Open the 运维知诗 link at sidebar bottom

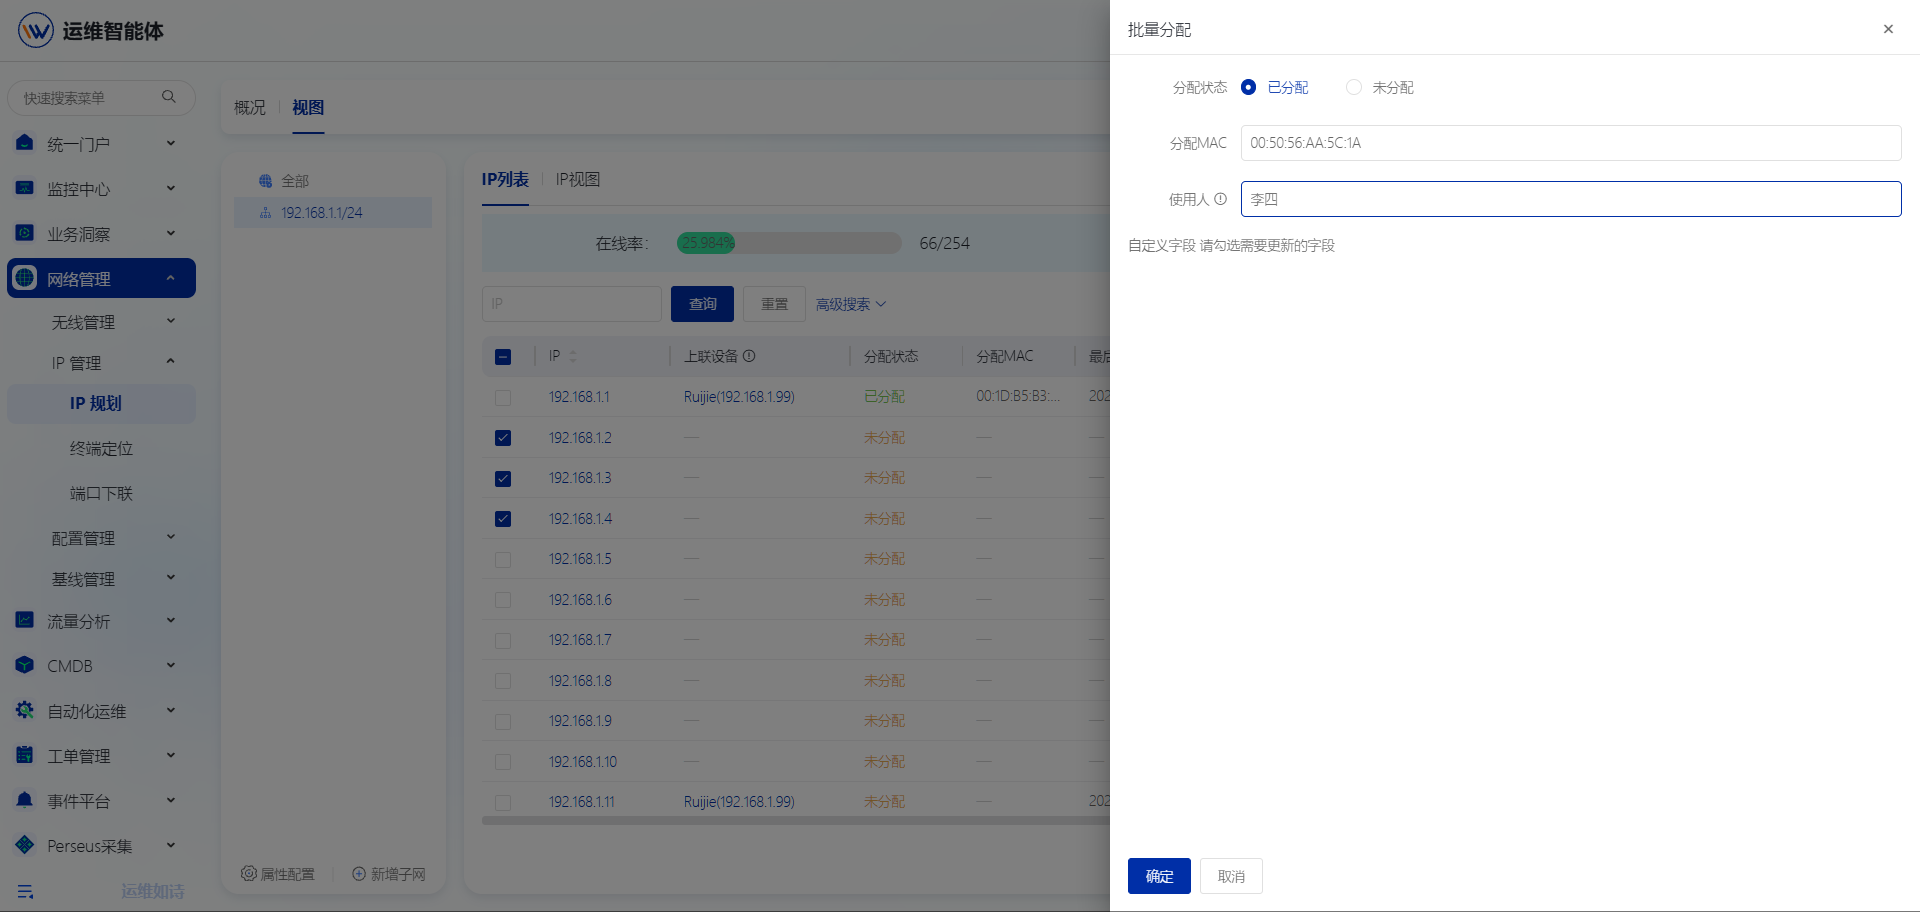pos(153,891)
